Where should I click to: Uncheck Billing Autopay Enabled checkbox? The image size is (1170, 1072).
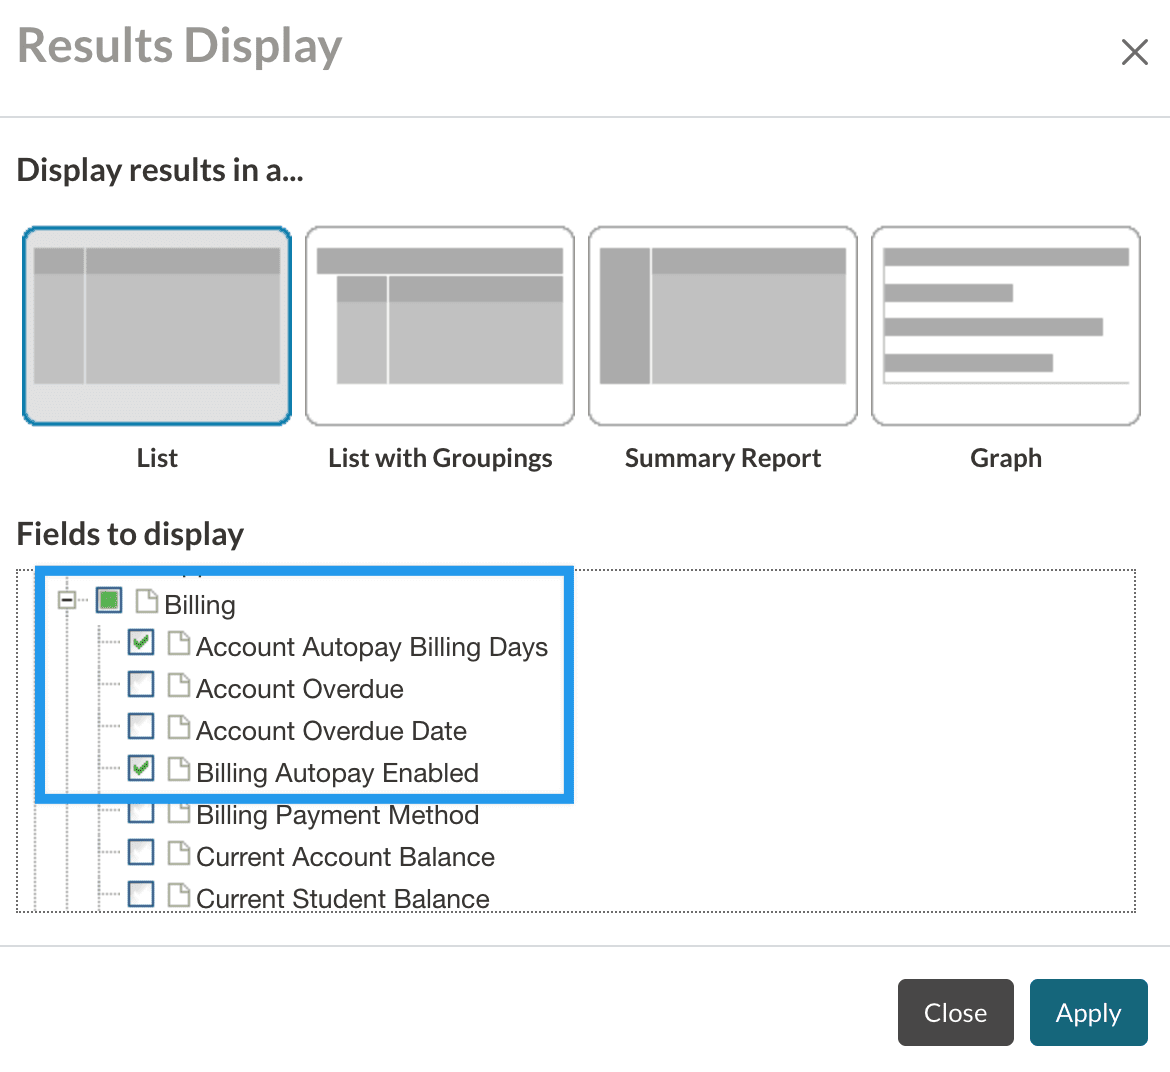click(x=141, y=768)
